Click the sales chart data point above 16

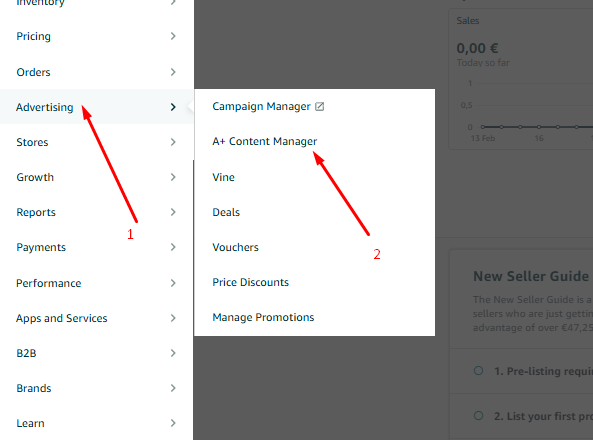point(539,127)
